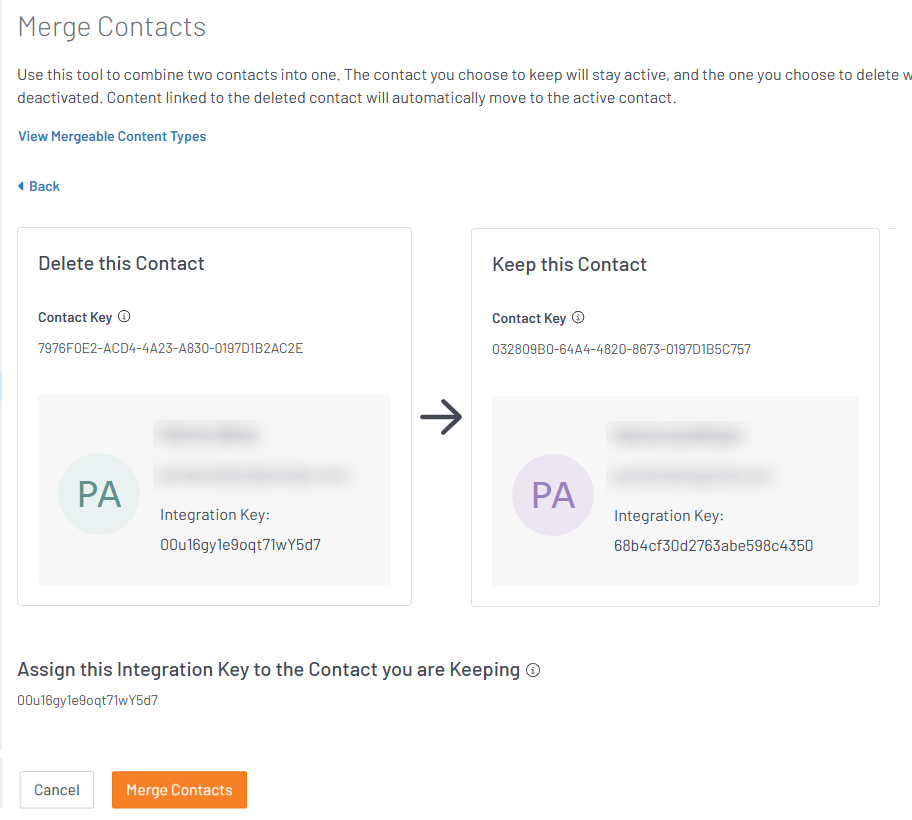Screen dimensions: 912x820
Task: Click integration key 68b4cf30d2763abe598c4350 on keep card
Action: point(714,546)
